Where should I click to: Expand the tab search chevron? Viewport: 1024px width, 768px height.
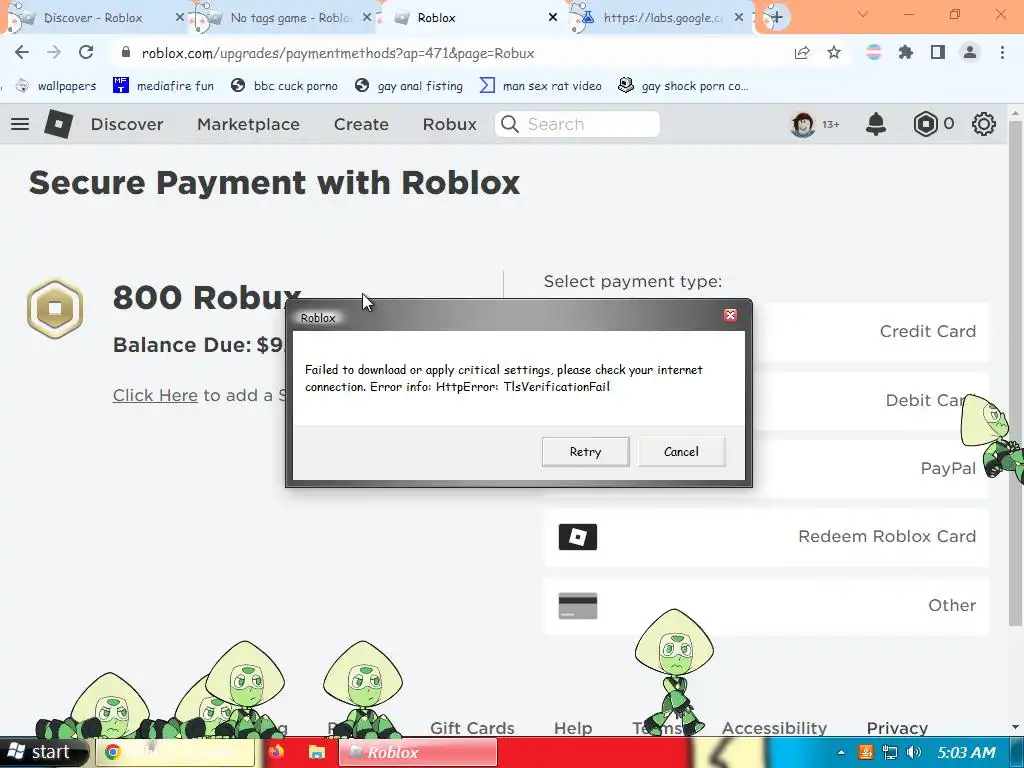863,14
